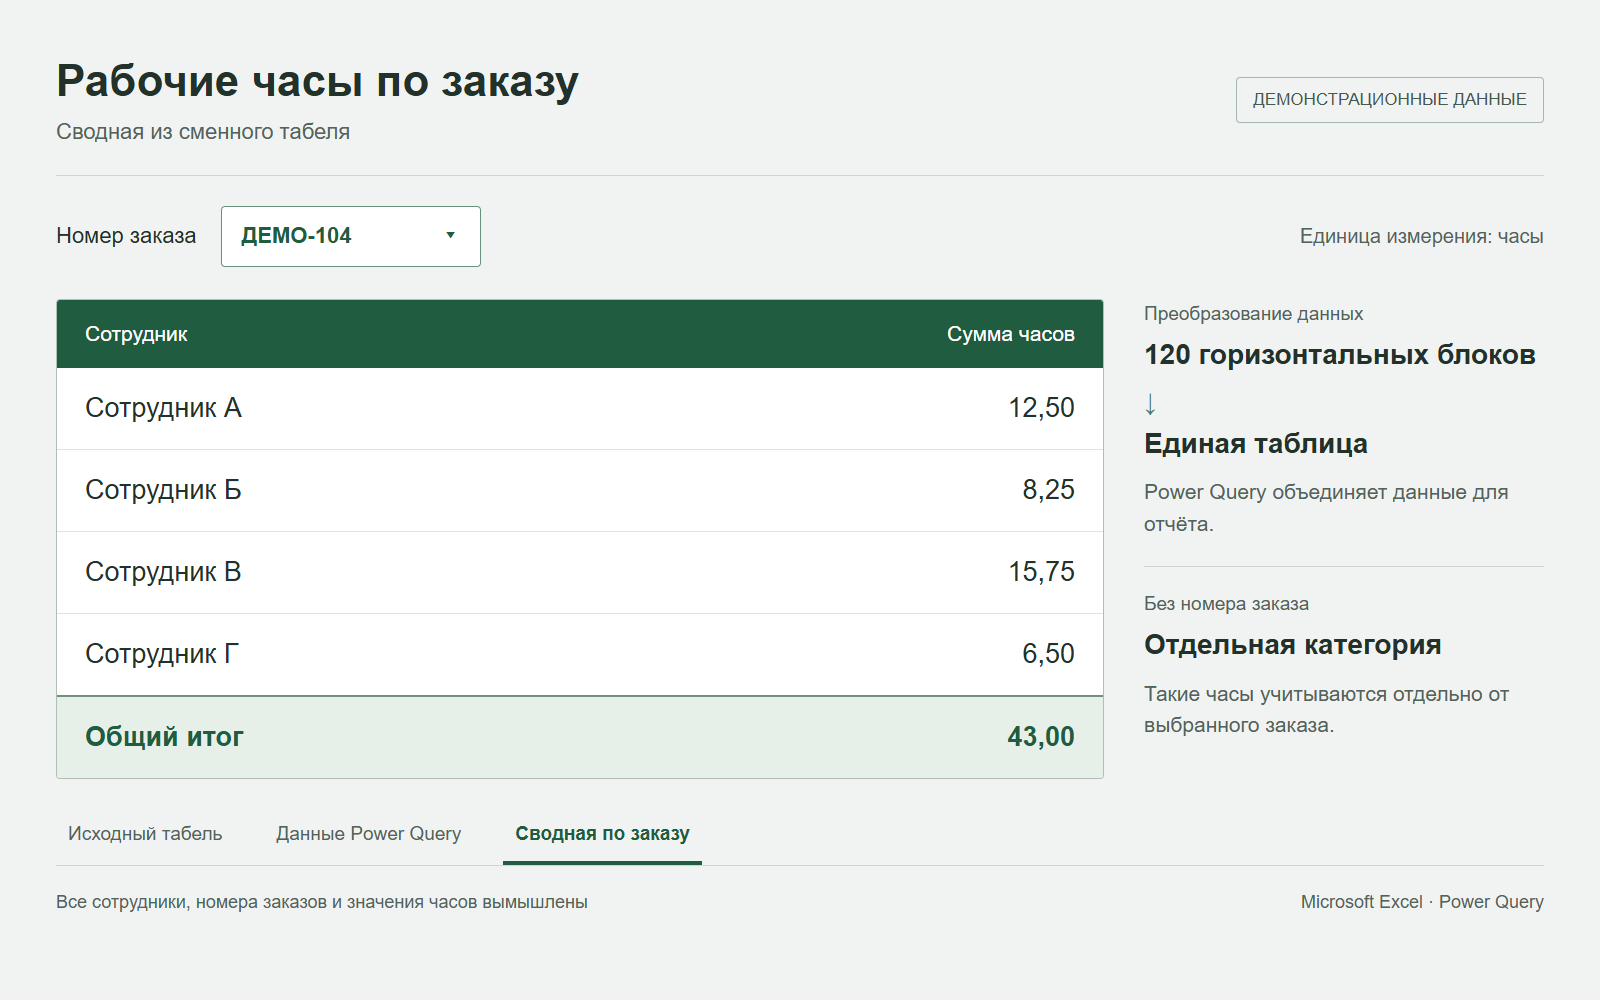Click the Такие часы учитываются отдельно description

tap(1326, 709)
